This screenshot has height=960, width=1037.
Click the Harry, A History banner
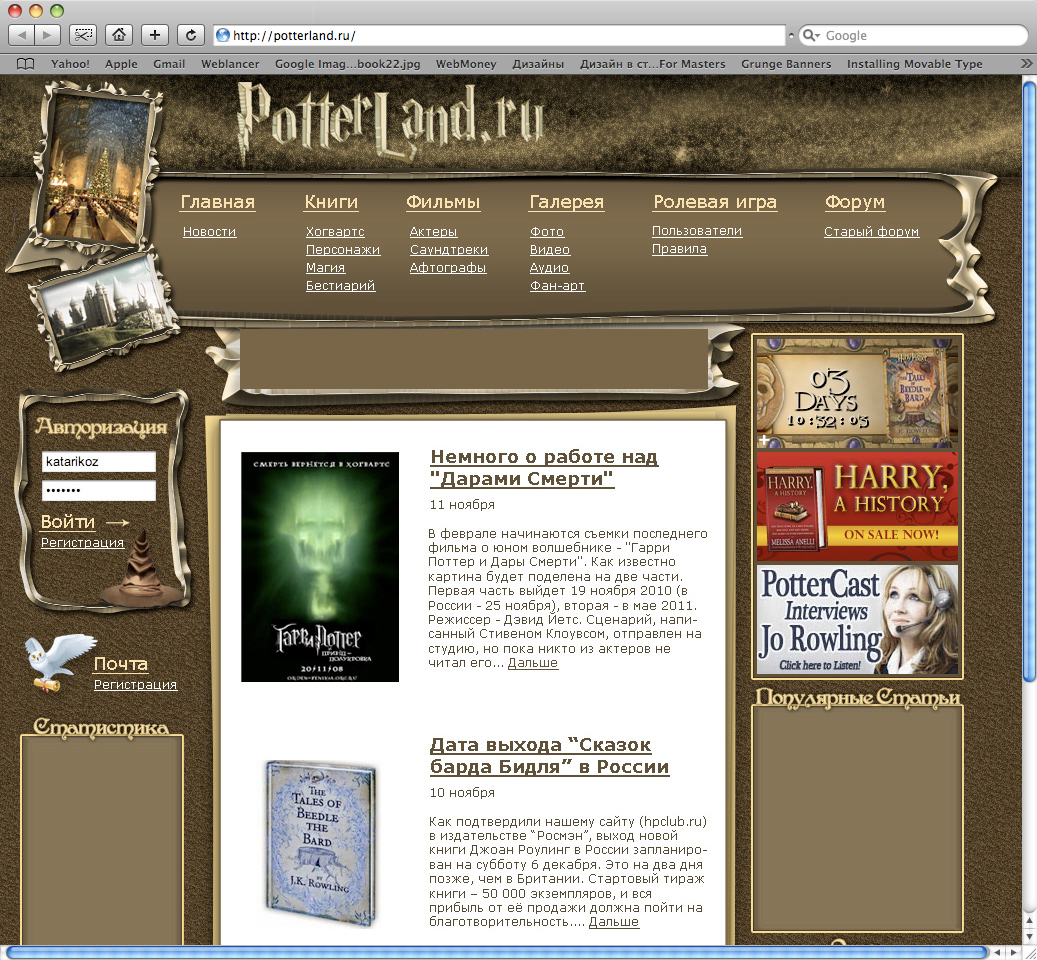point(857,506)
